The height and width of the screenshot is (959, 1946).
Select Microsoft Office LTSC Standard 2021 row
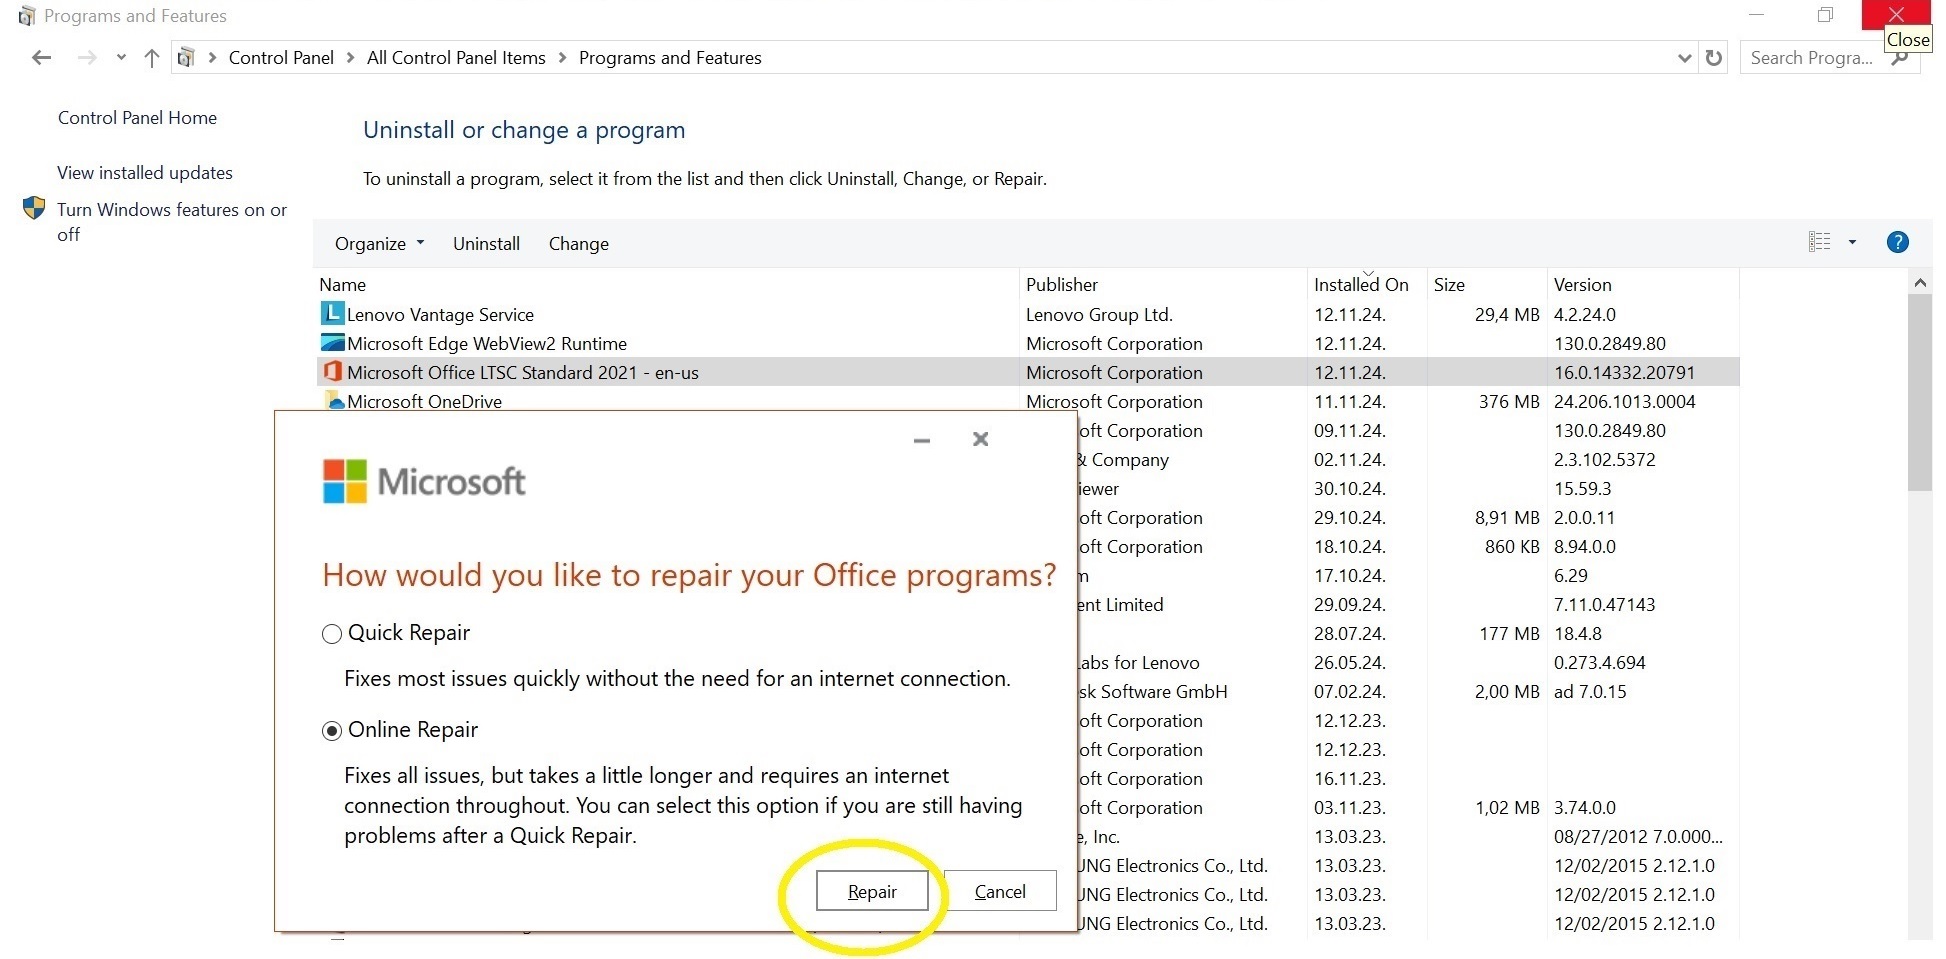coord(1028,372)
